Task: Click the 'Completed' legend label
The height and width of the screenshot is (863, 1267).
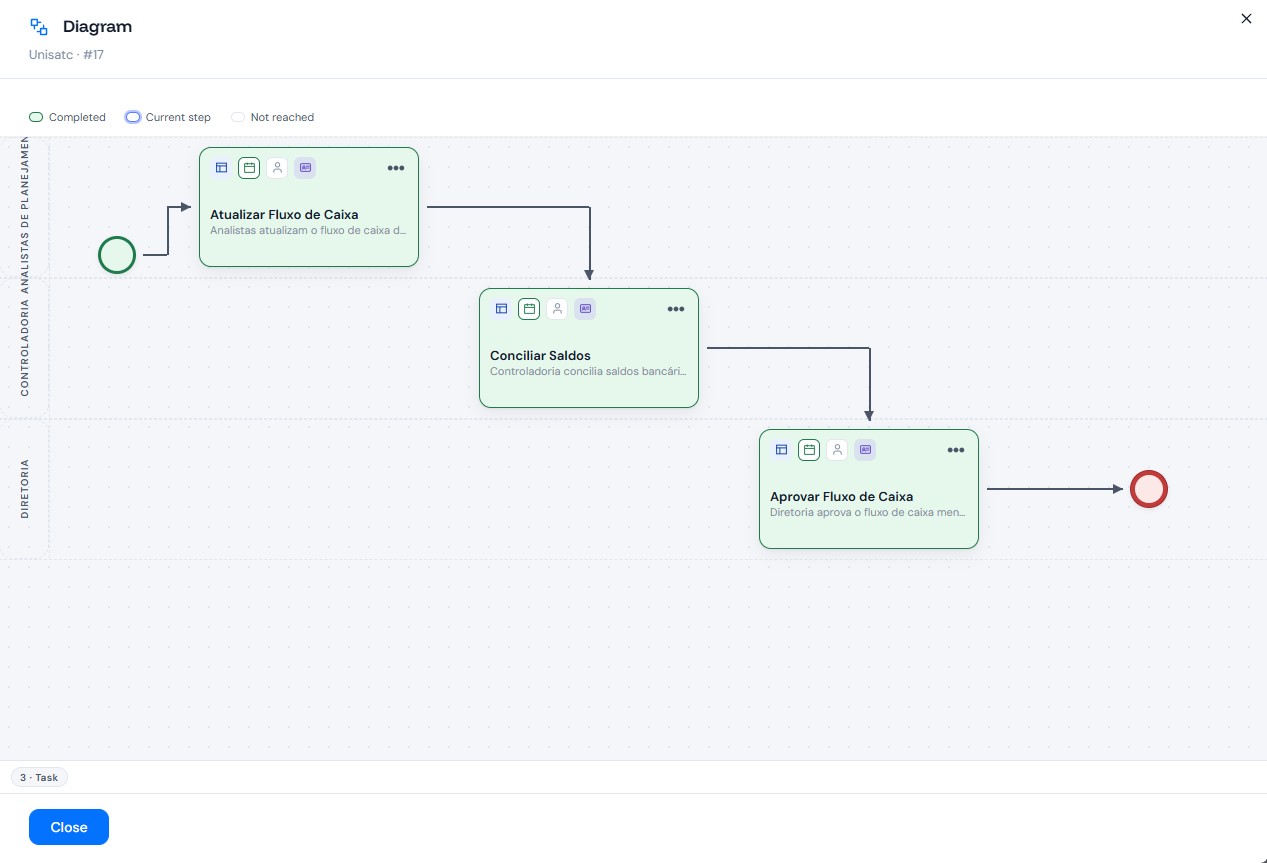Action: tap(77, 117)
